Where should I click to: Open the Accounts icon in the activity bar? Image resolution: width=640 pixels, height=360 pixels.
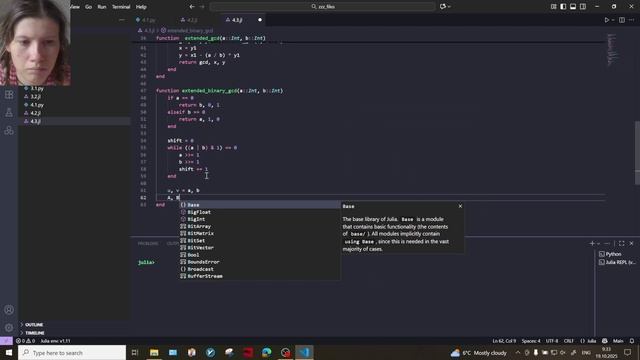(x=9, y=310)
